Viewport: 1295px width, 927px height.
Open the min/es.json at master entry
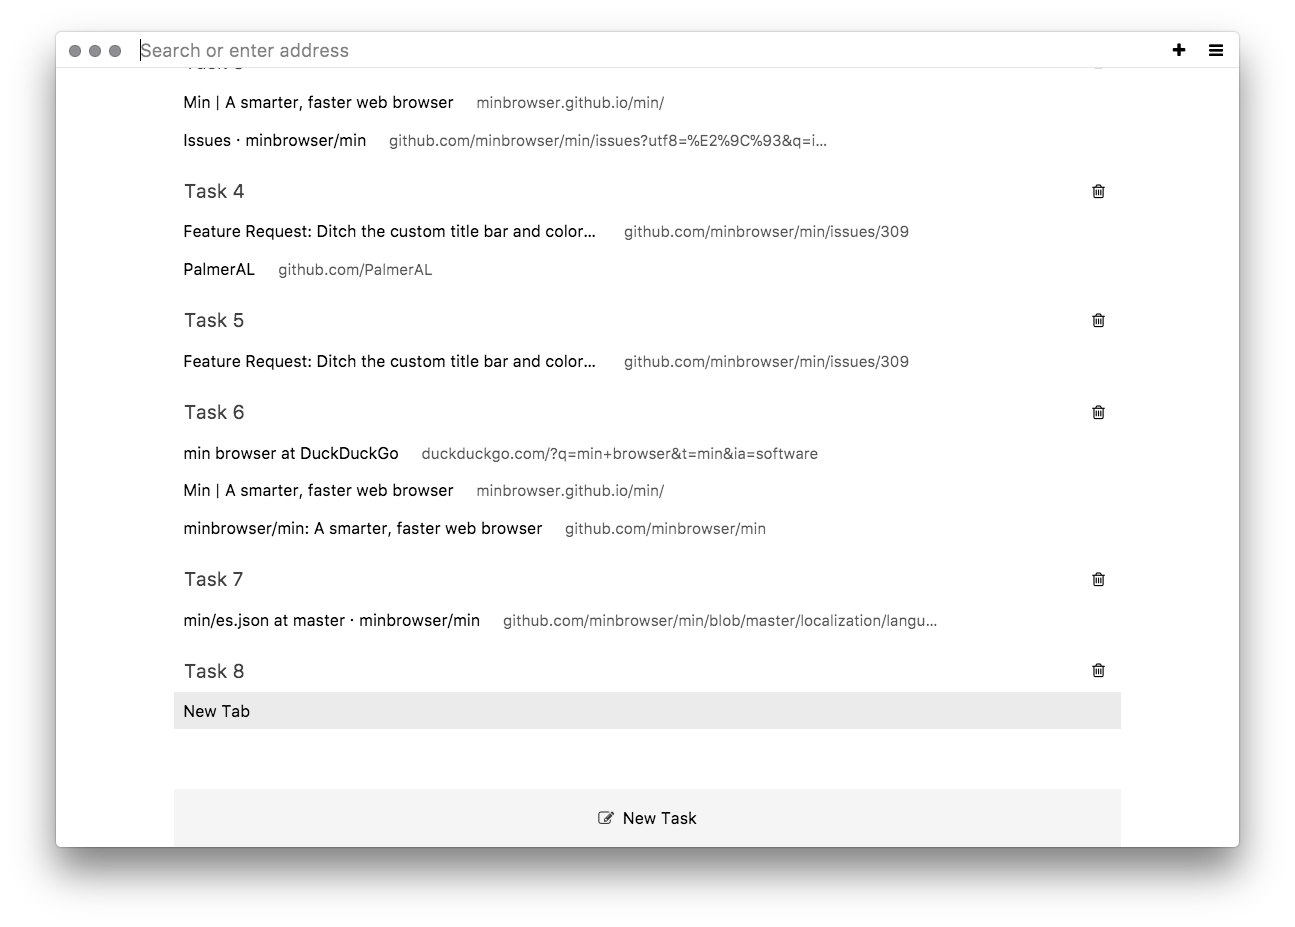(x=330, y=620)
